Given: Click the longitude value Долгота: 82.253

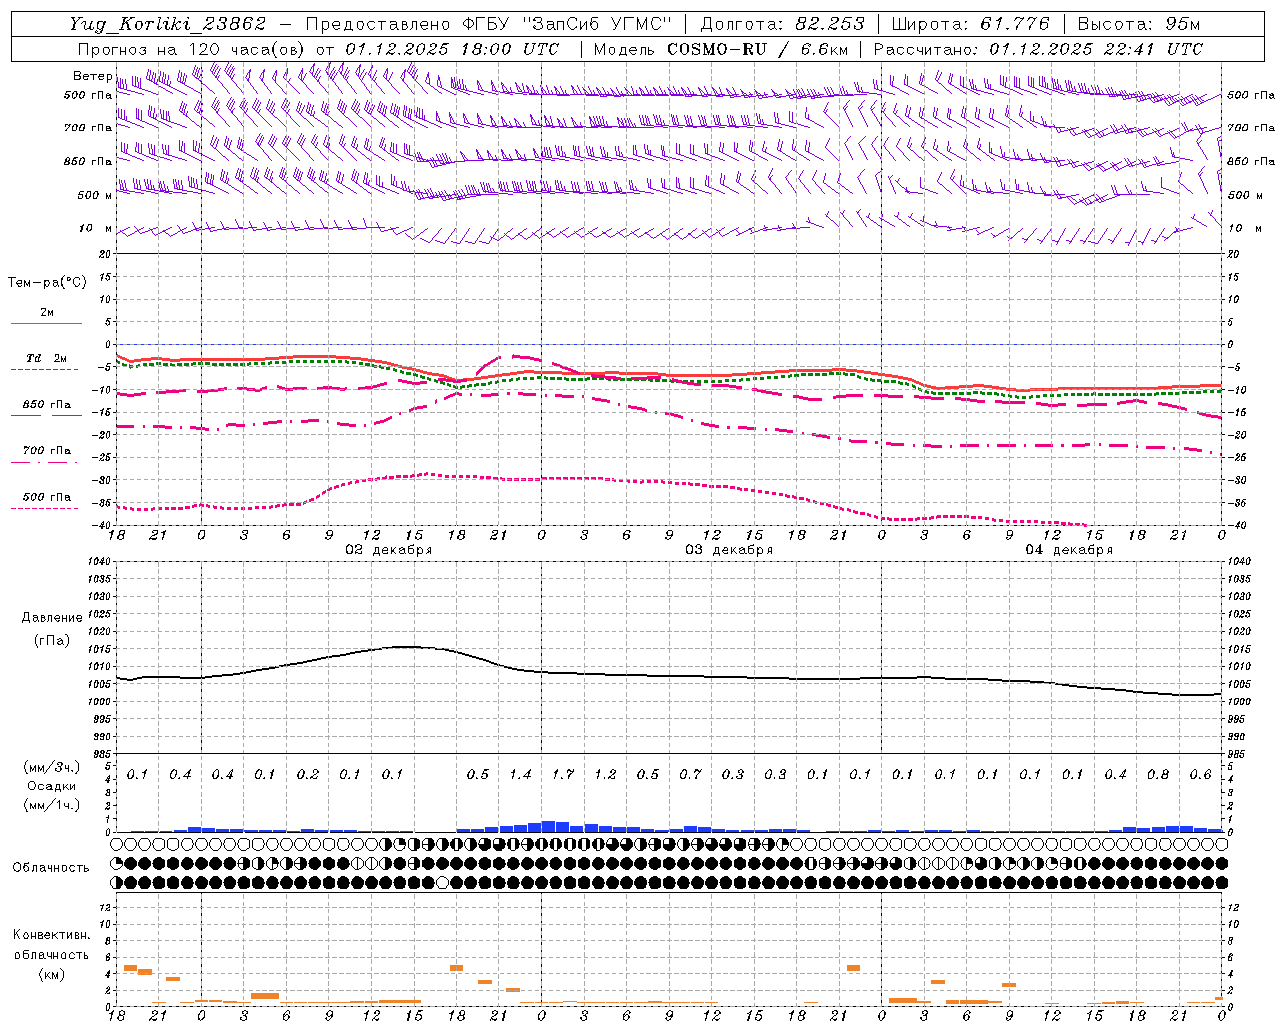Looking at the screenshot, I should click(x=781, y=24).
